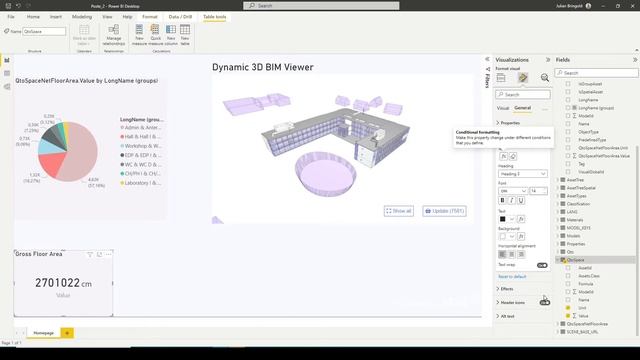Open the font family dropdown

pos(513,191)
